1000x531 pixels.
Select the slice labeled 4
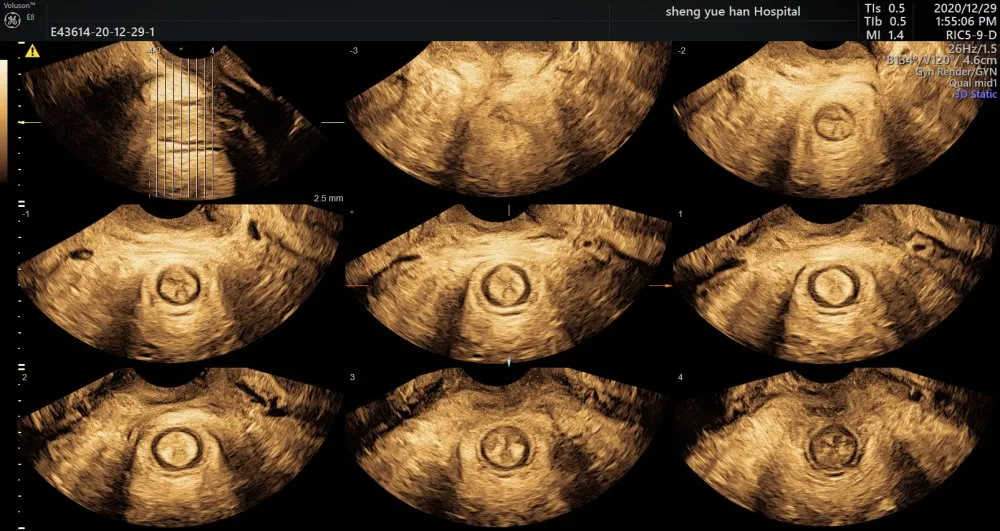[x=837, y=447]
